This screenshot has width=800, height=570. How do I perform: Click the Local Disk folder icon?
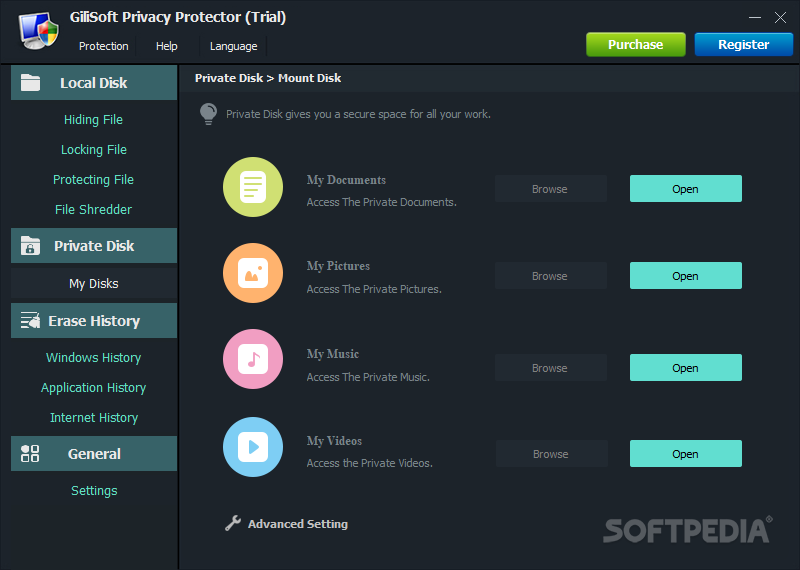[x=30, y=82]
